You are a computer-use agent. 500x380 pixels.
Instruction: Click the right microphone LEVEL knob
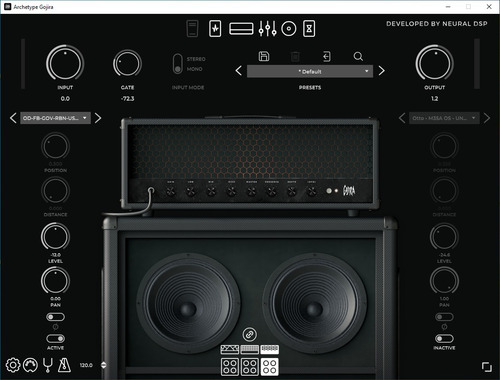444,236
